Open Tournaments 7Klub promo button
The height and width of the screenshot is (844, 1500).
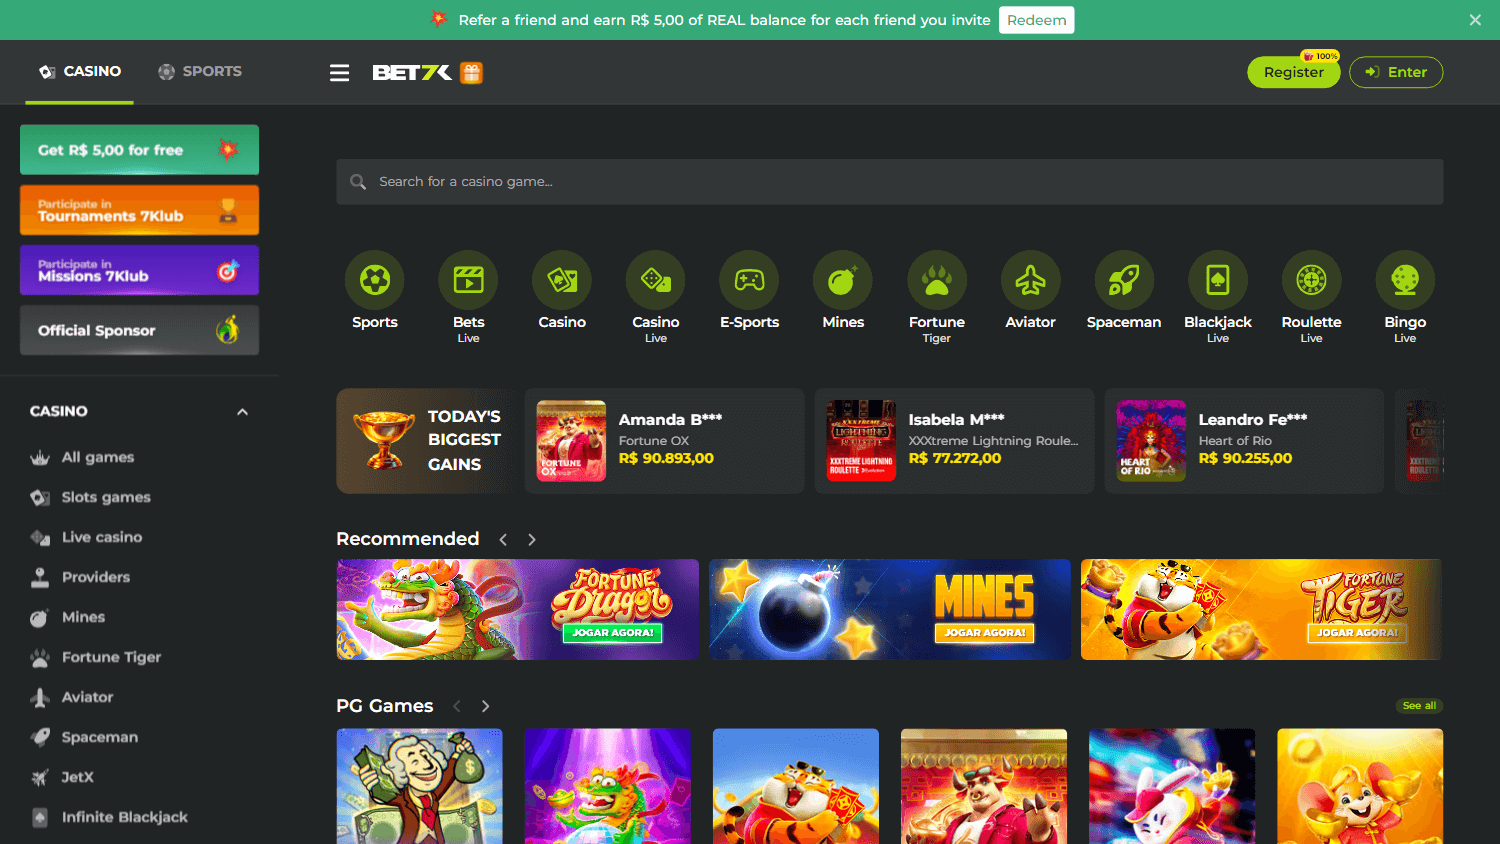point(139,210)
